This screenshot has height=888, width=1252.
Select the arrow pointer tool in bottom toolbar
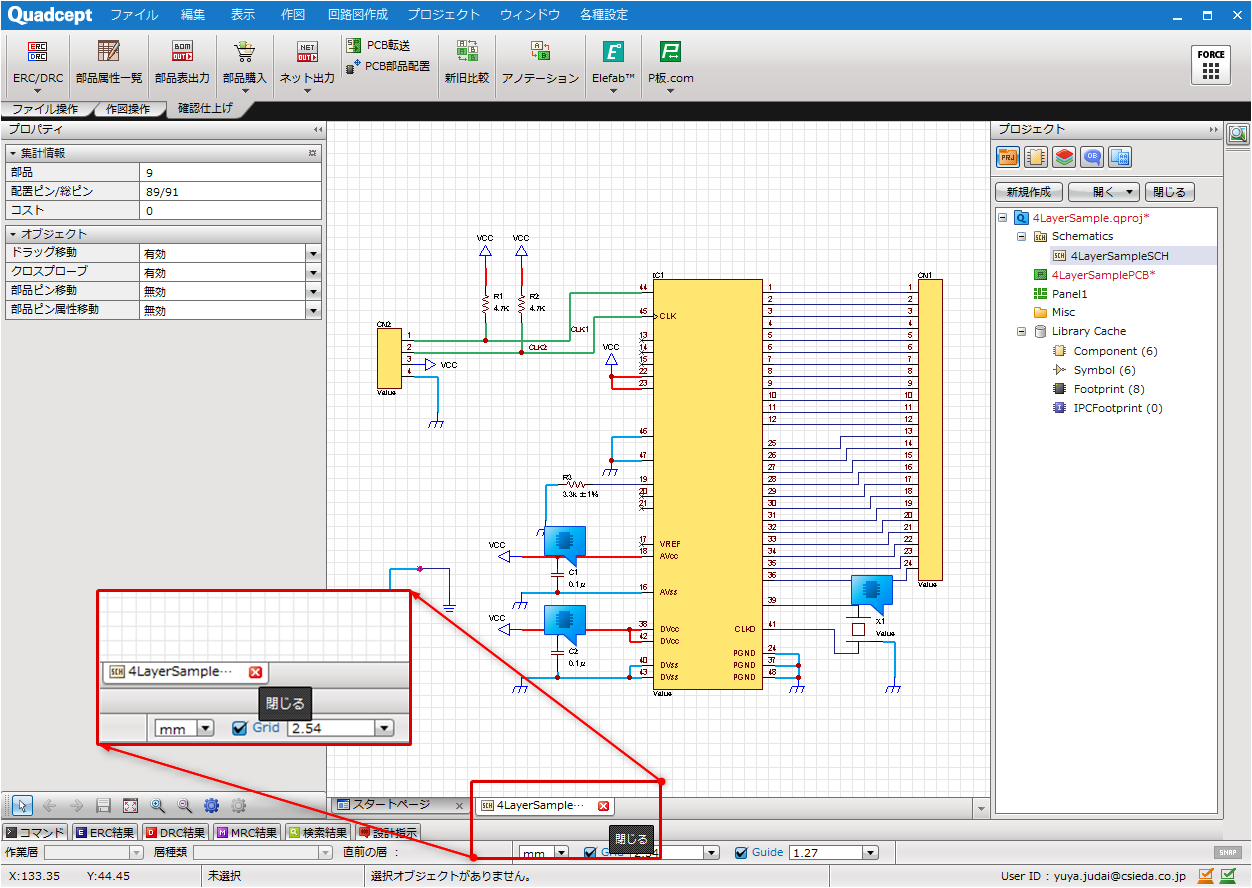pyautogui.click(x=22, y=805)
